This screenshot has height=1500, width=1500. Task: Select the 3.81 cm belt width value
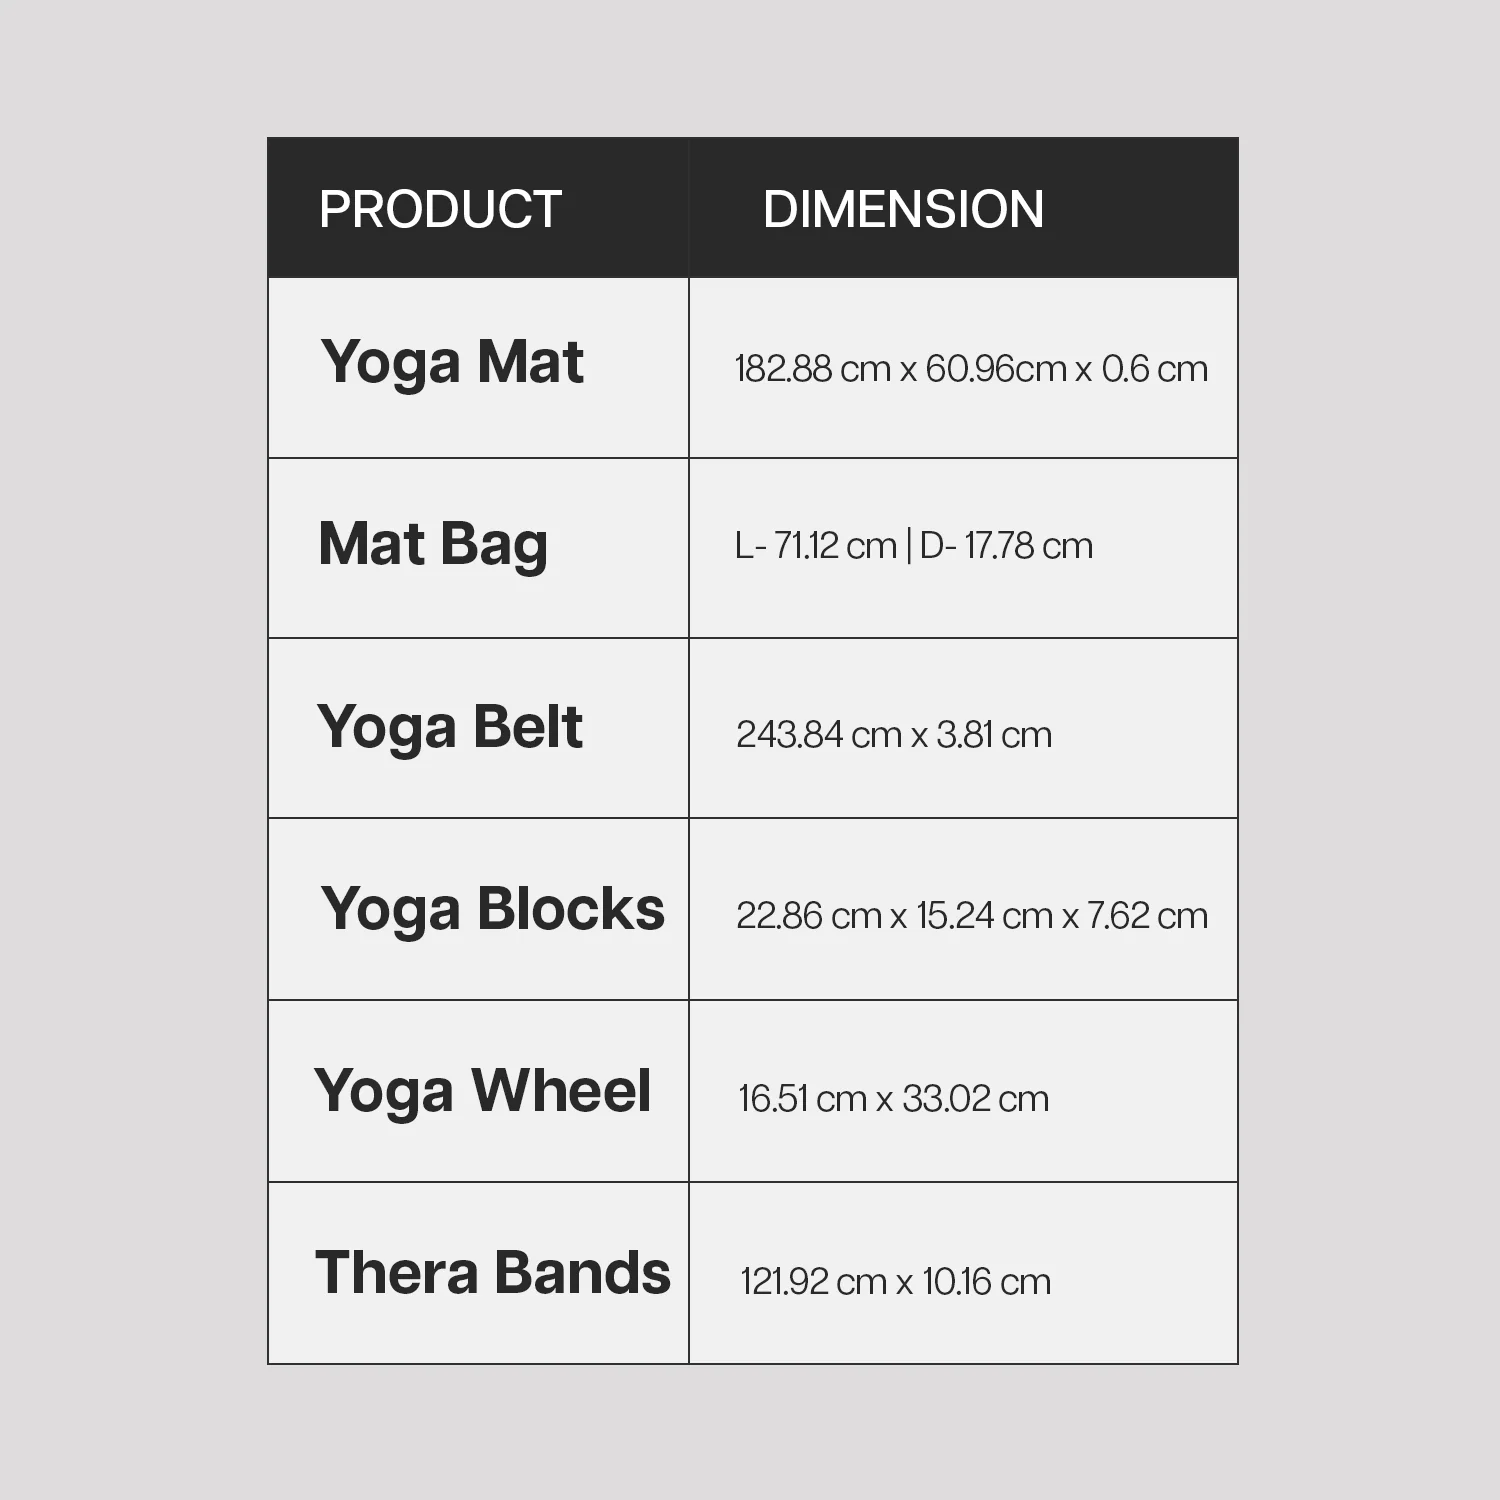pos(994,735)
